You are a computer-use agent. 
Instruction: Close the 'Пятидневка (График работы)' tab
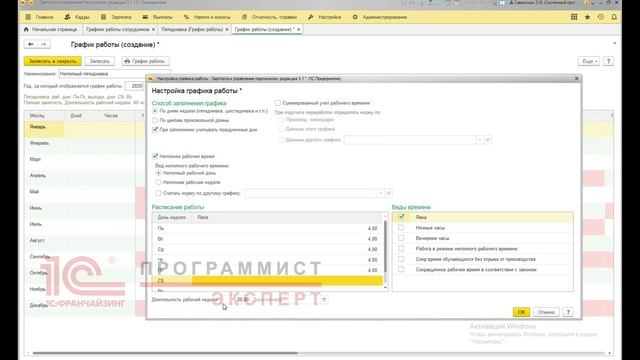click(x=227, y=29)
